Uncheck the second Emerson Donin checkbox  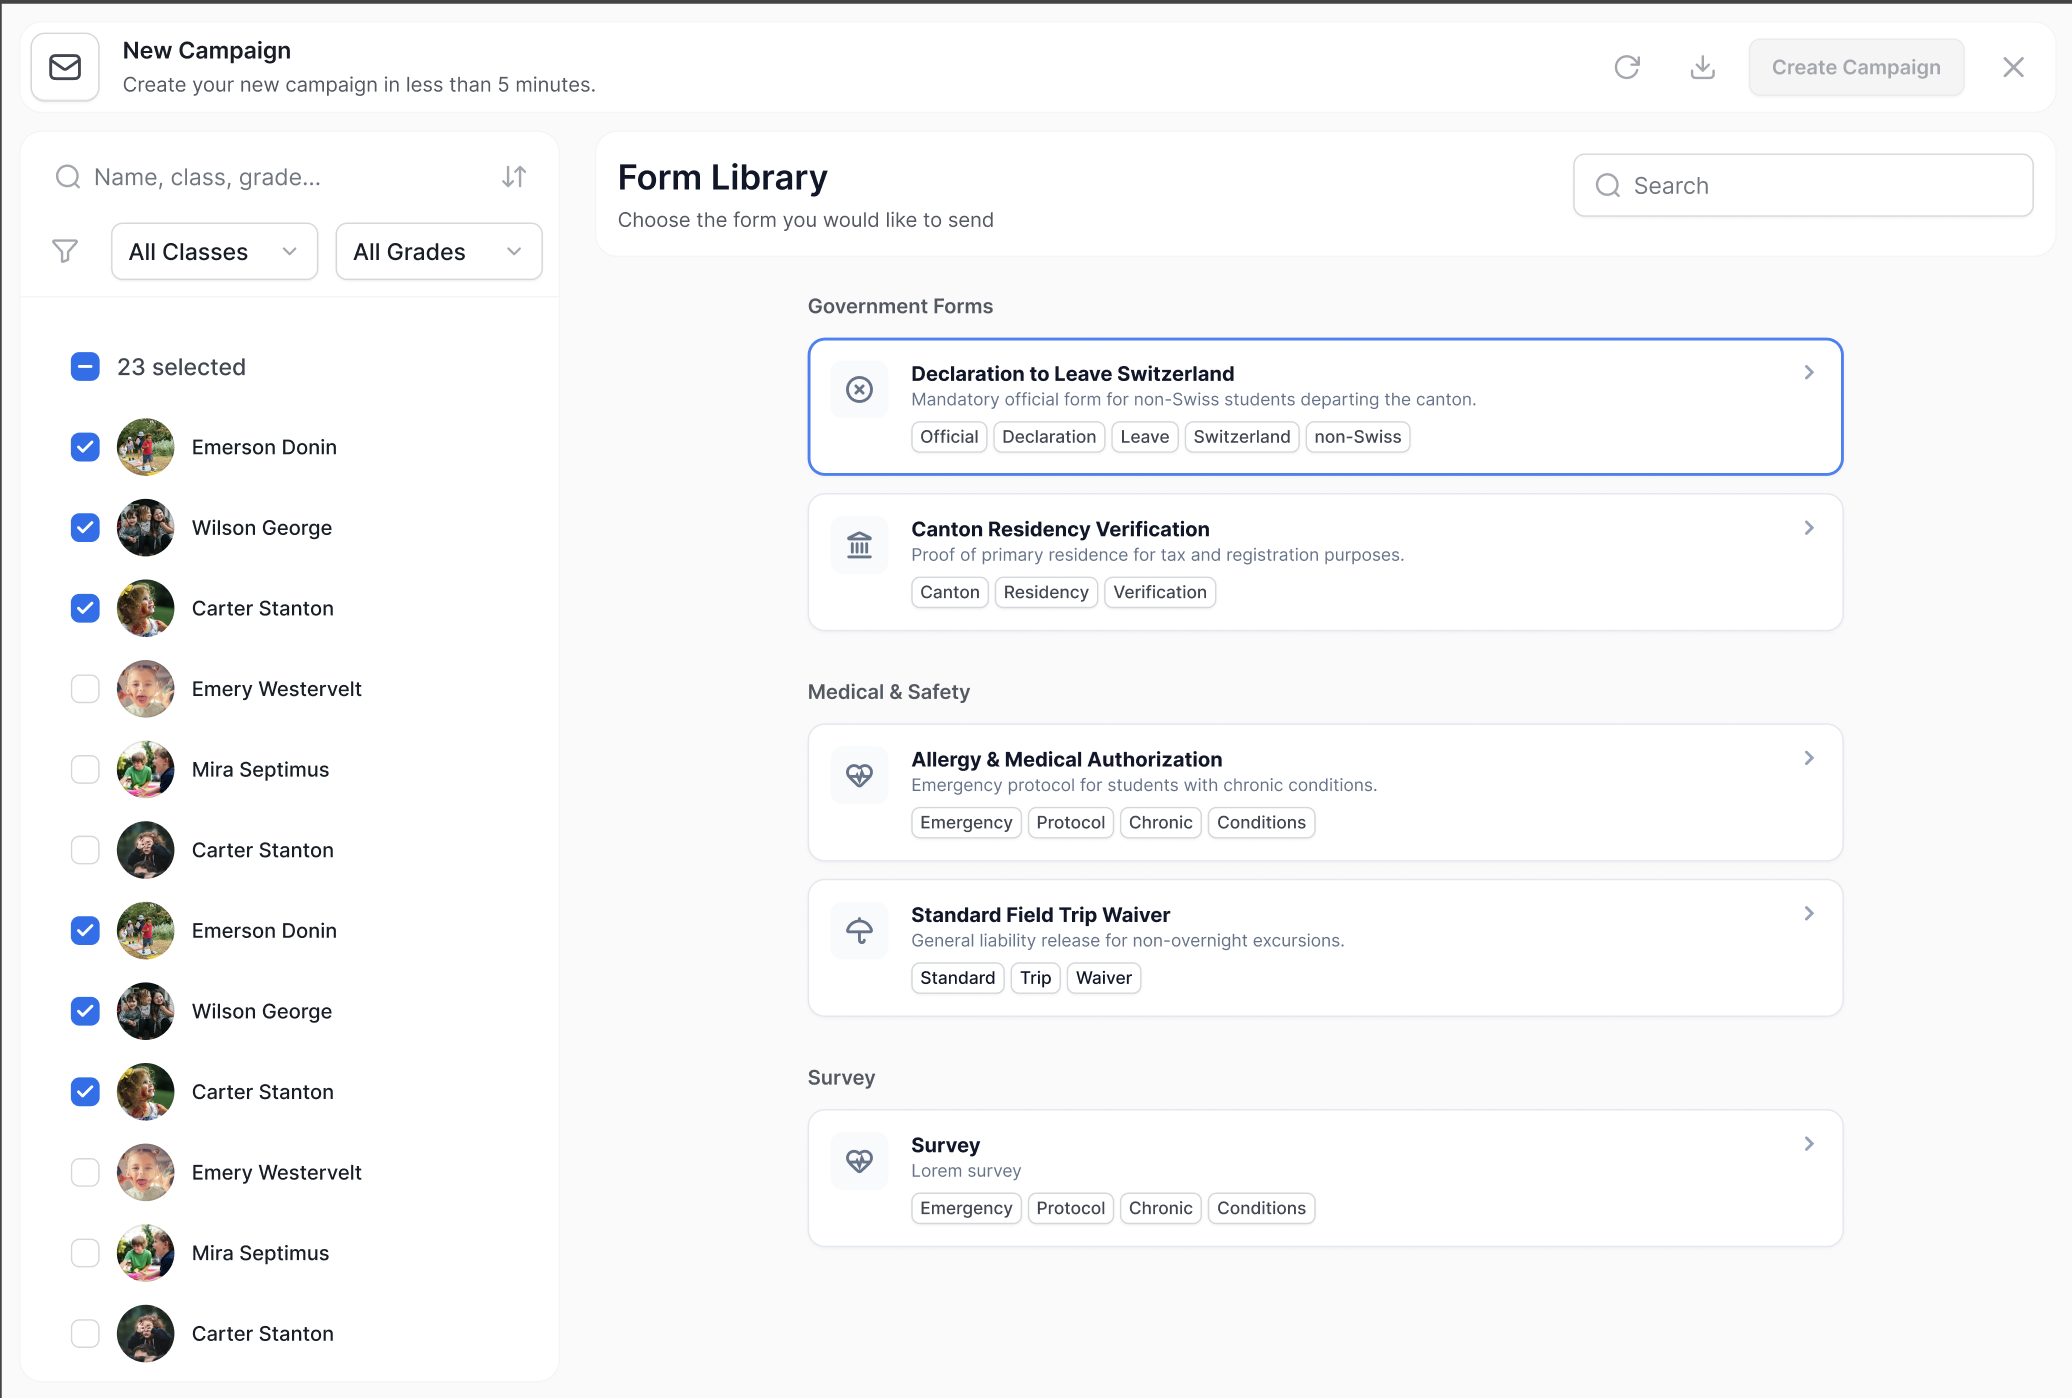tap(85, 930)
